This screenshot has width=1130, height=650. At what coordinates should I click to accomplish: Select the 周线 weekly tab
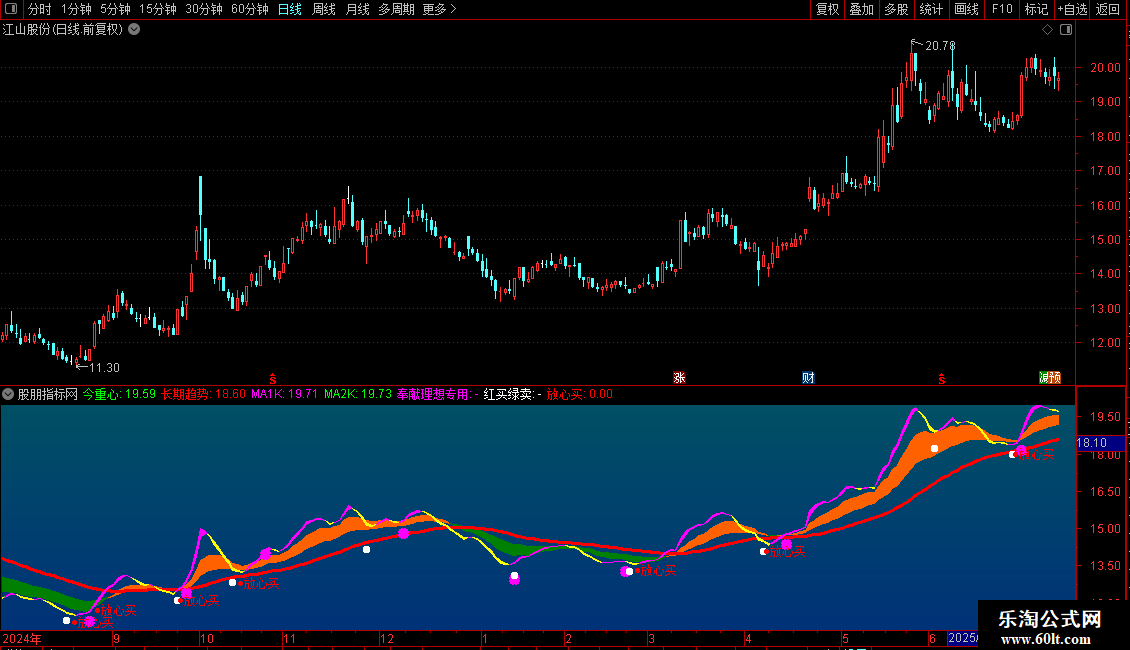(324, 9)
